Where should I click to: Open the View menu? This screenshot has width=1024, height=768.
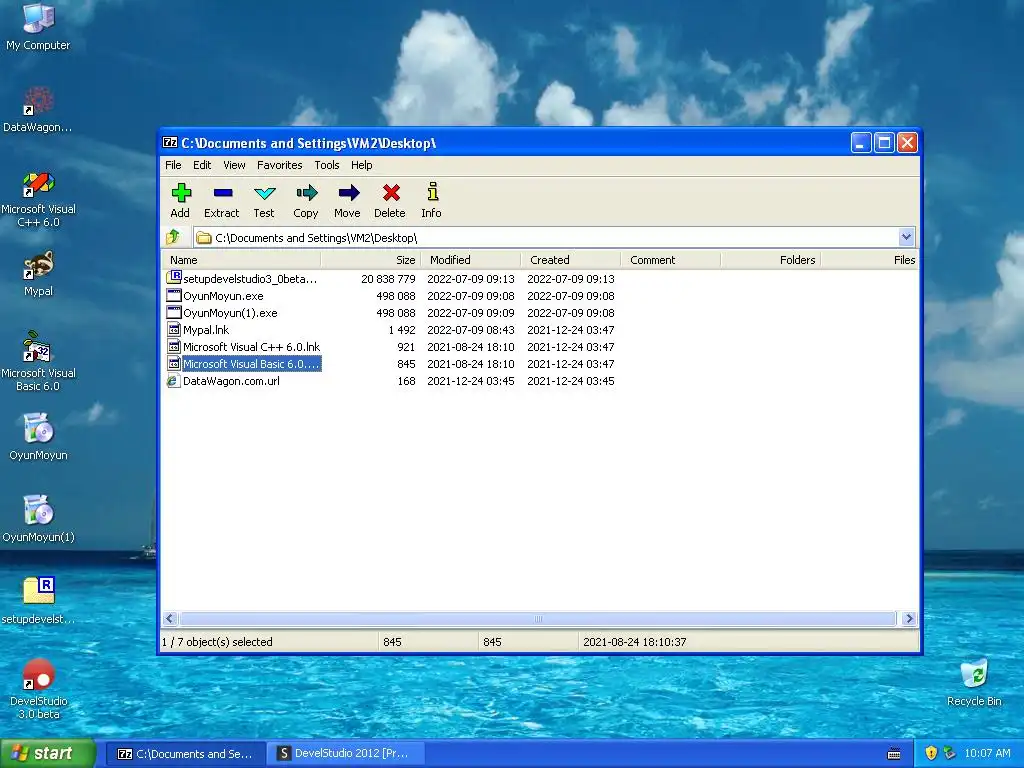pos(234,165)
